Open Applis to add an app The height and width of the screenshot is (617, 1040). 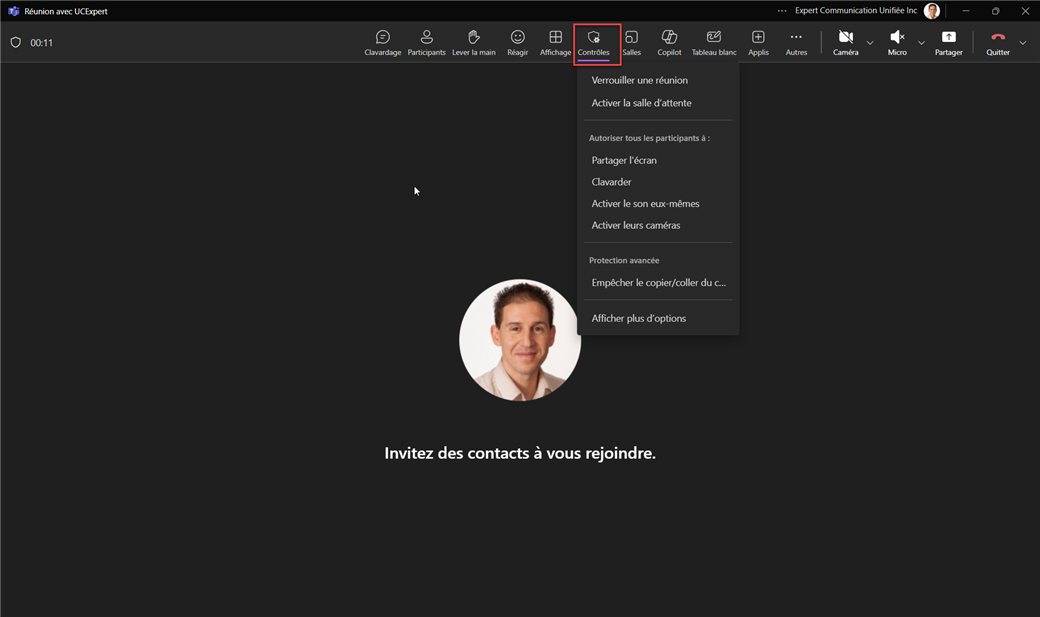pyautogui.click(x=758, y=42)
